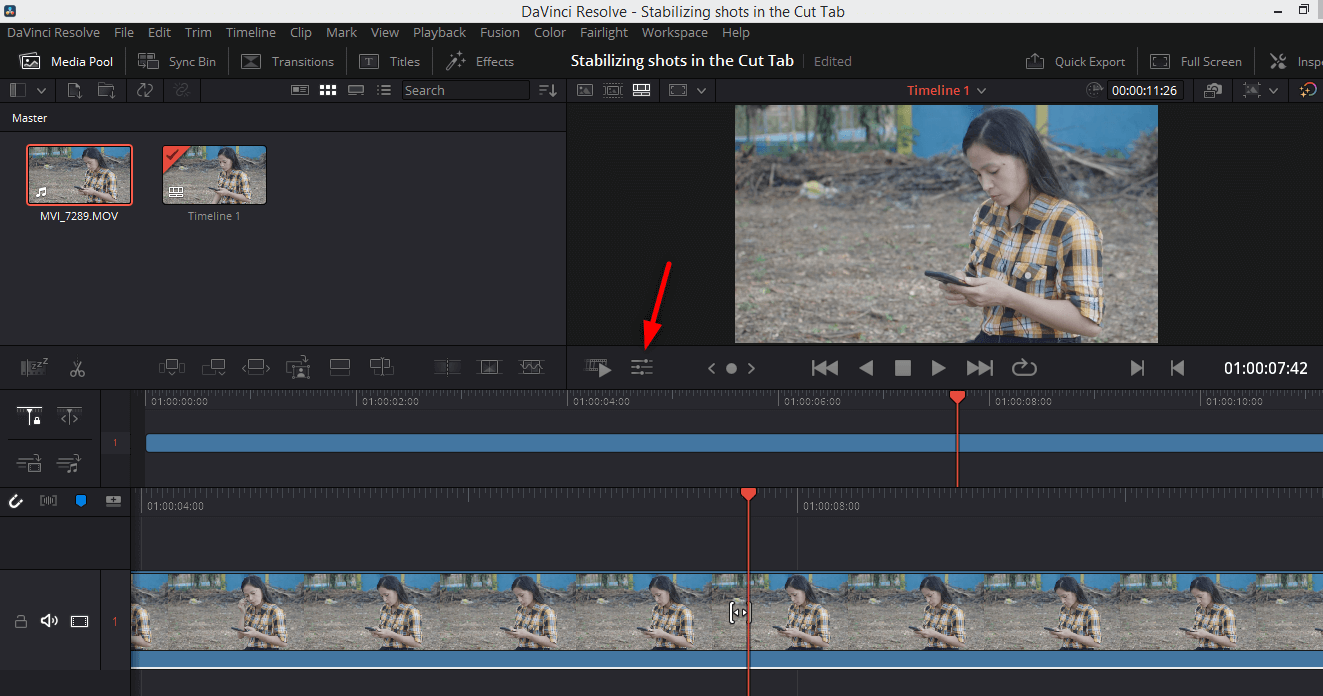Click the Append to end icon
Viewport: 1323px width, 696px height.
point(214,367)
